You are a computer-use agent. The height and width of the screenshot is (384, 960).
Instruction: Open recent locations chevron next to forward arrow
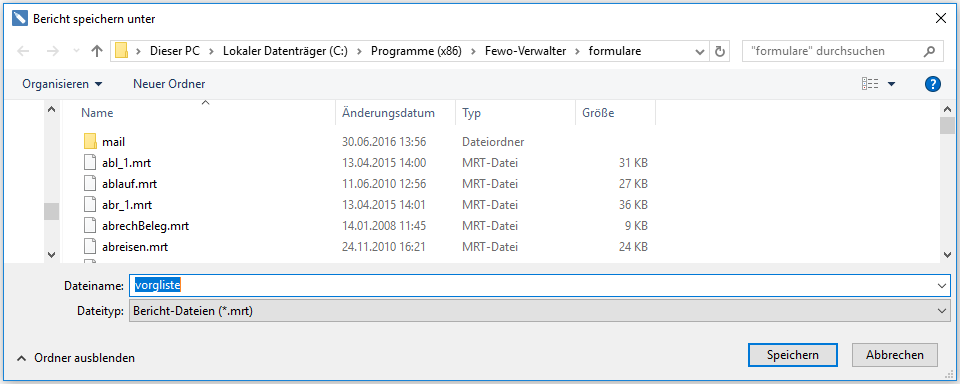[x=76, y=51]
